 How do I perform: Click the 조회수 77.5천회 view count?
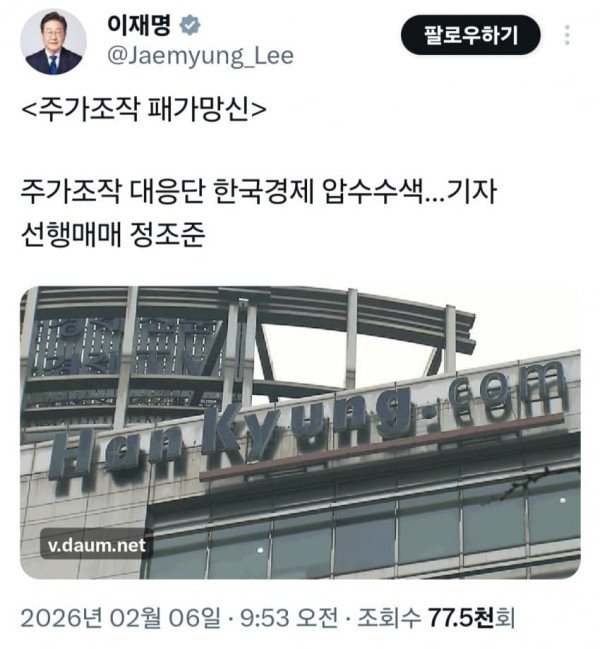pyautogui.click(x=436, y=618)
